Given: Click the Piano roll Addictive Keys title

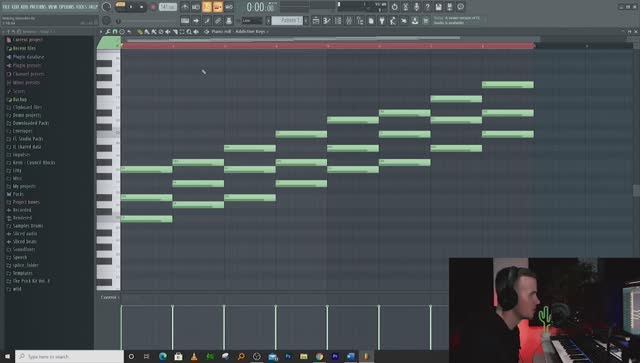Looking at the screenshot, I should tap(238, 31).
